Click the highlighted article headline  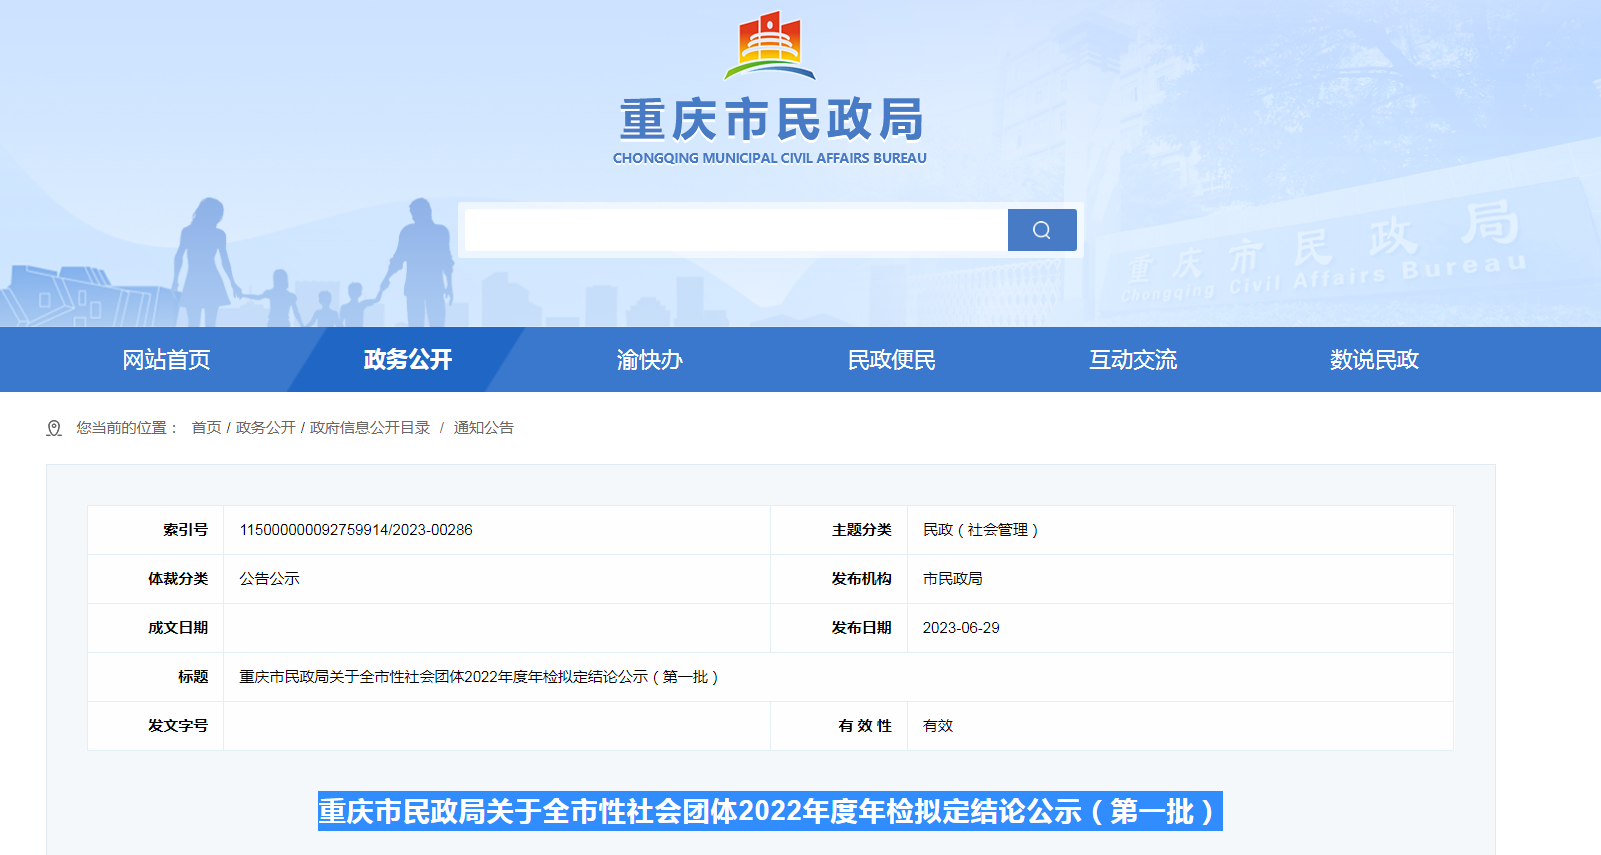click(x=770, y=811)
